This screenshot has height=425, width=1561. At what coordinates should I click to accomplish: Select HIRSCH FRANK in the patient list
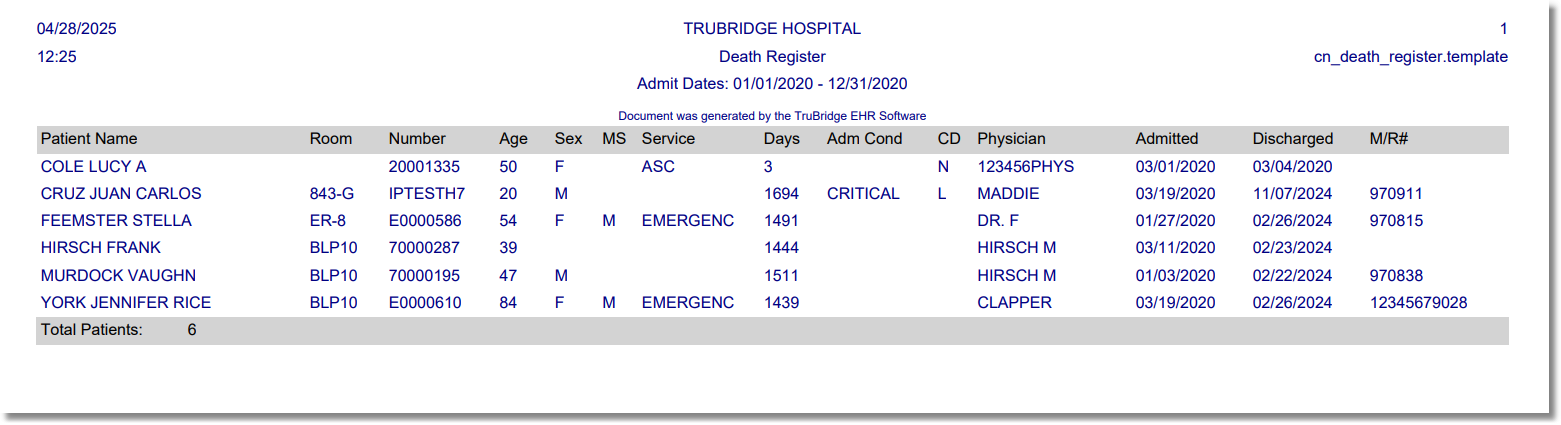[100, 248]
